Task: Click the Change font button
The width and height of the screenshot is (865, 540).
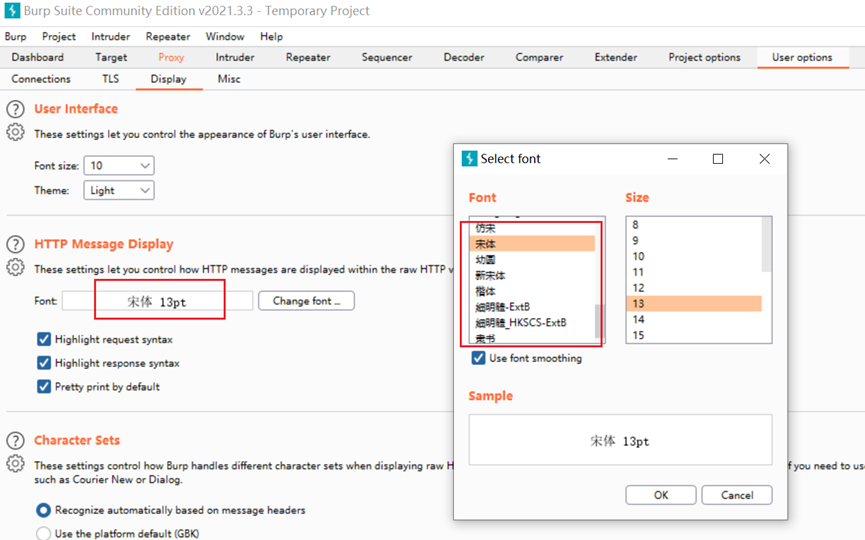Action: [306, 301]
